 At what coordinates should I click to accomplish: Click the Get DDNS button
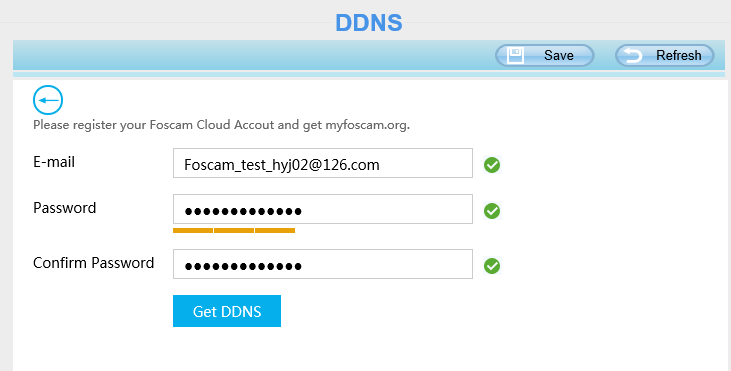tap(227, 311)
